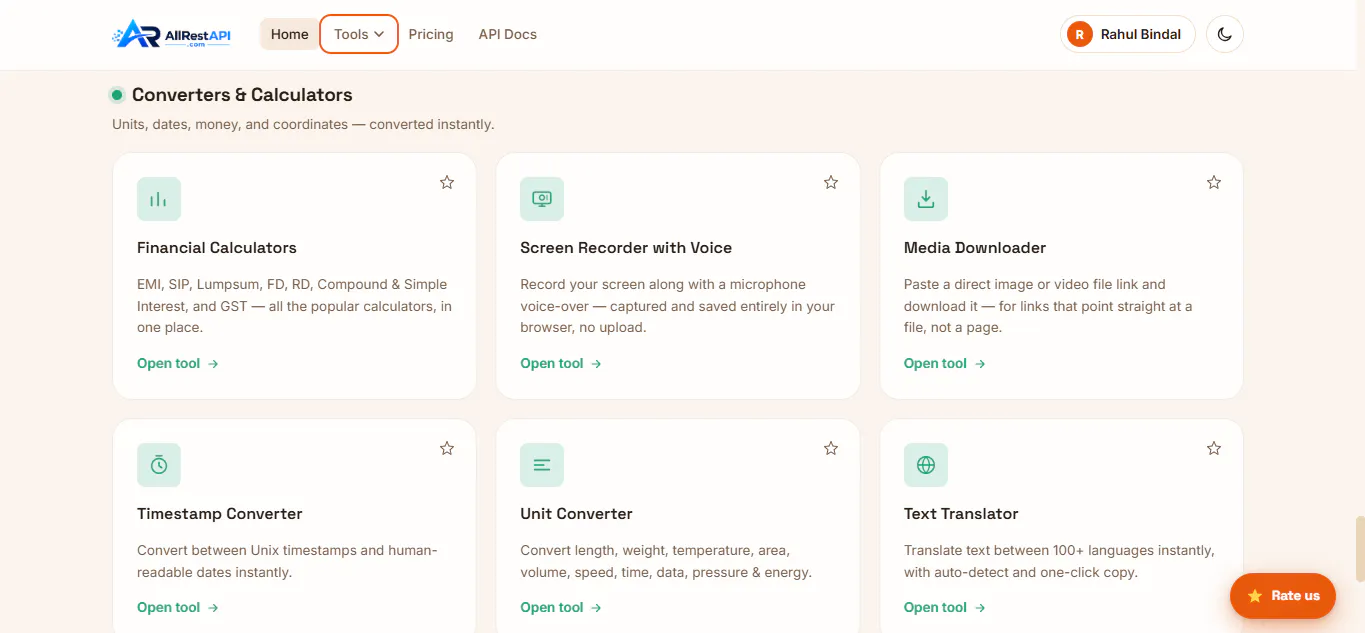Click the Unit Converter title
The height and width of the screenshot is (633, 1365).
(x=576, y=513)
